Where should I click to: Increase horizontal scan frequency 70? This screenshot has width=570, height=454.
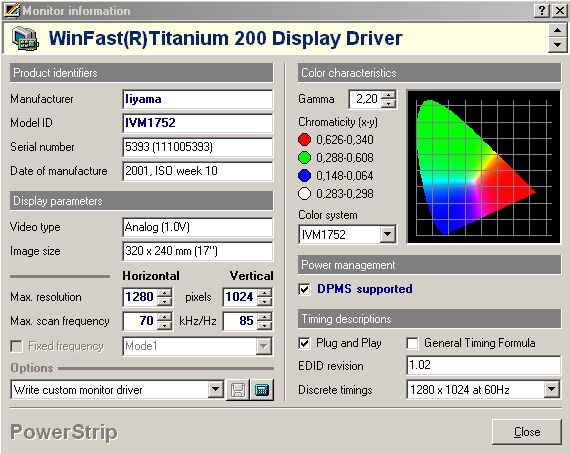pyautogui.click(x=165, y=317)
